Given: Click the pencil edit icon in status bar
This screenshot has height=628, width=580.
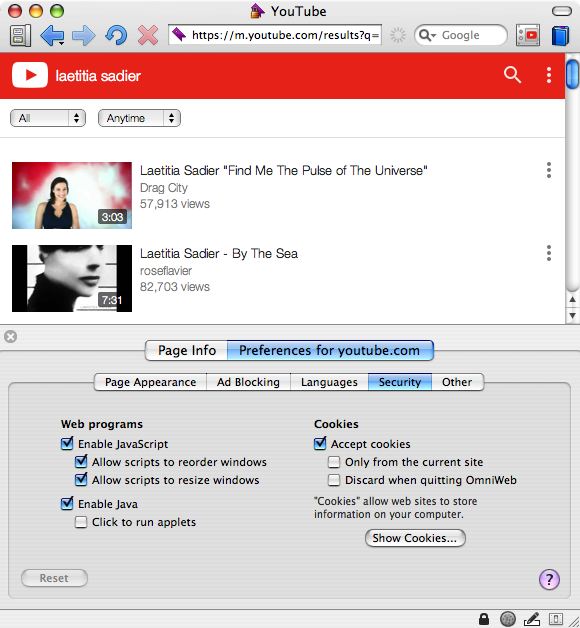Looking at the screenshot, I should (x=532, y=619).
